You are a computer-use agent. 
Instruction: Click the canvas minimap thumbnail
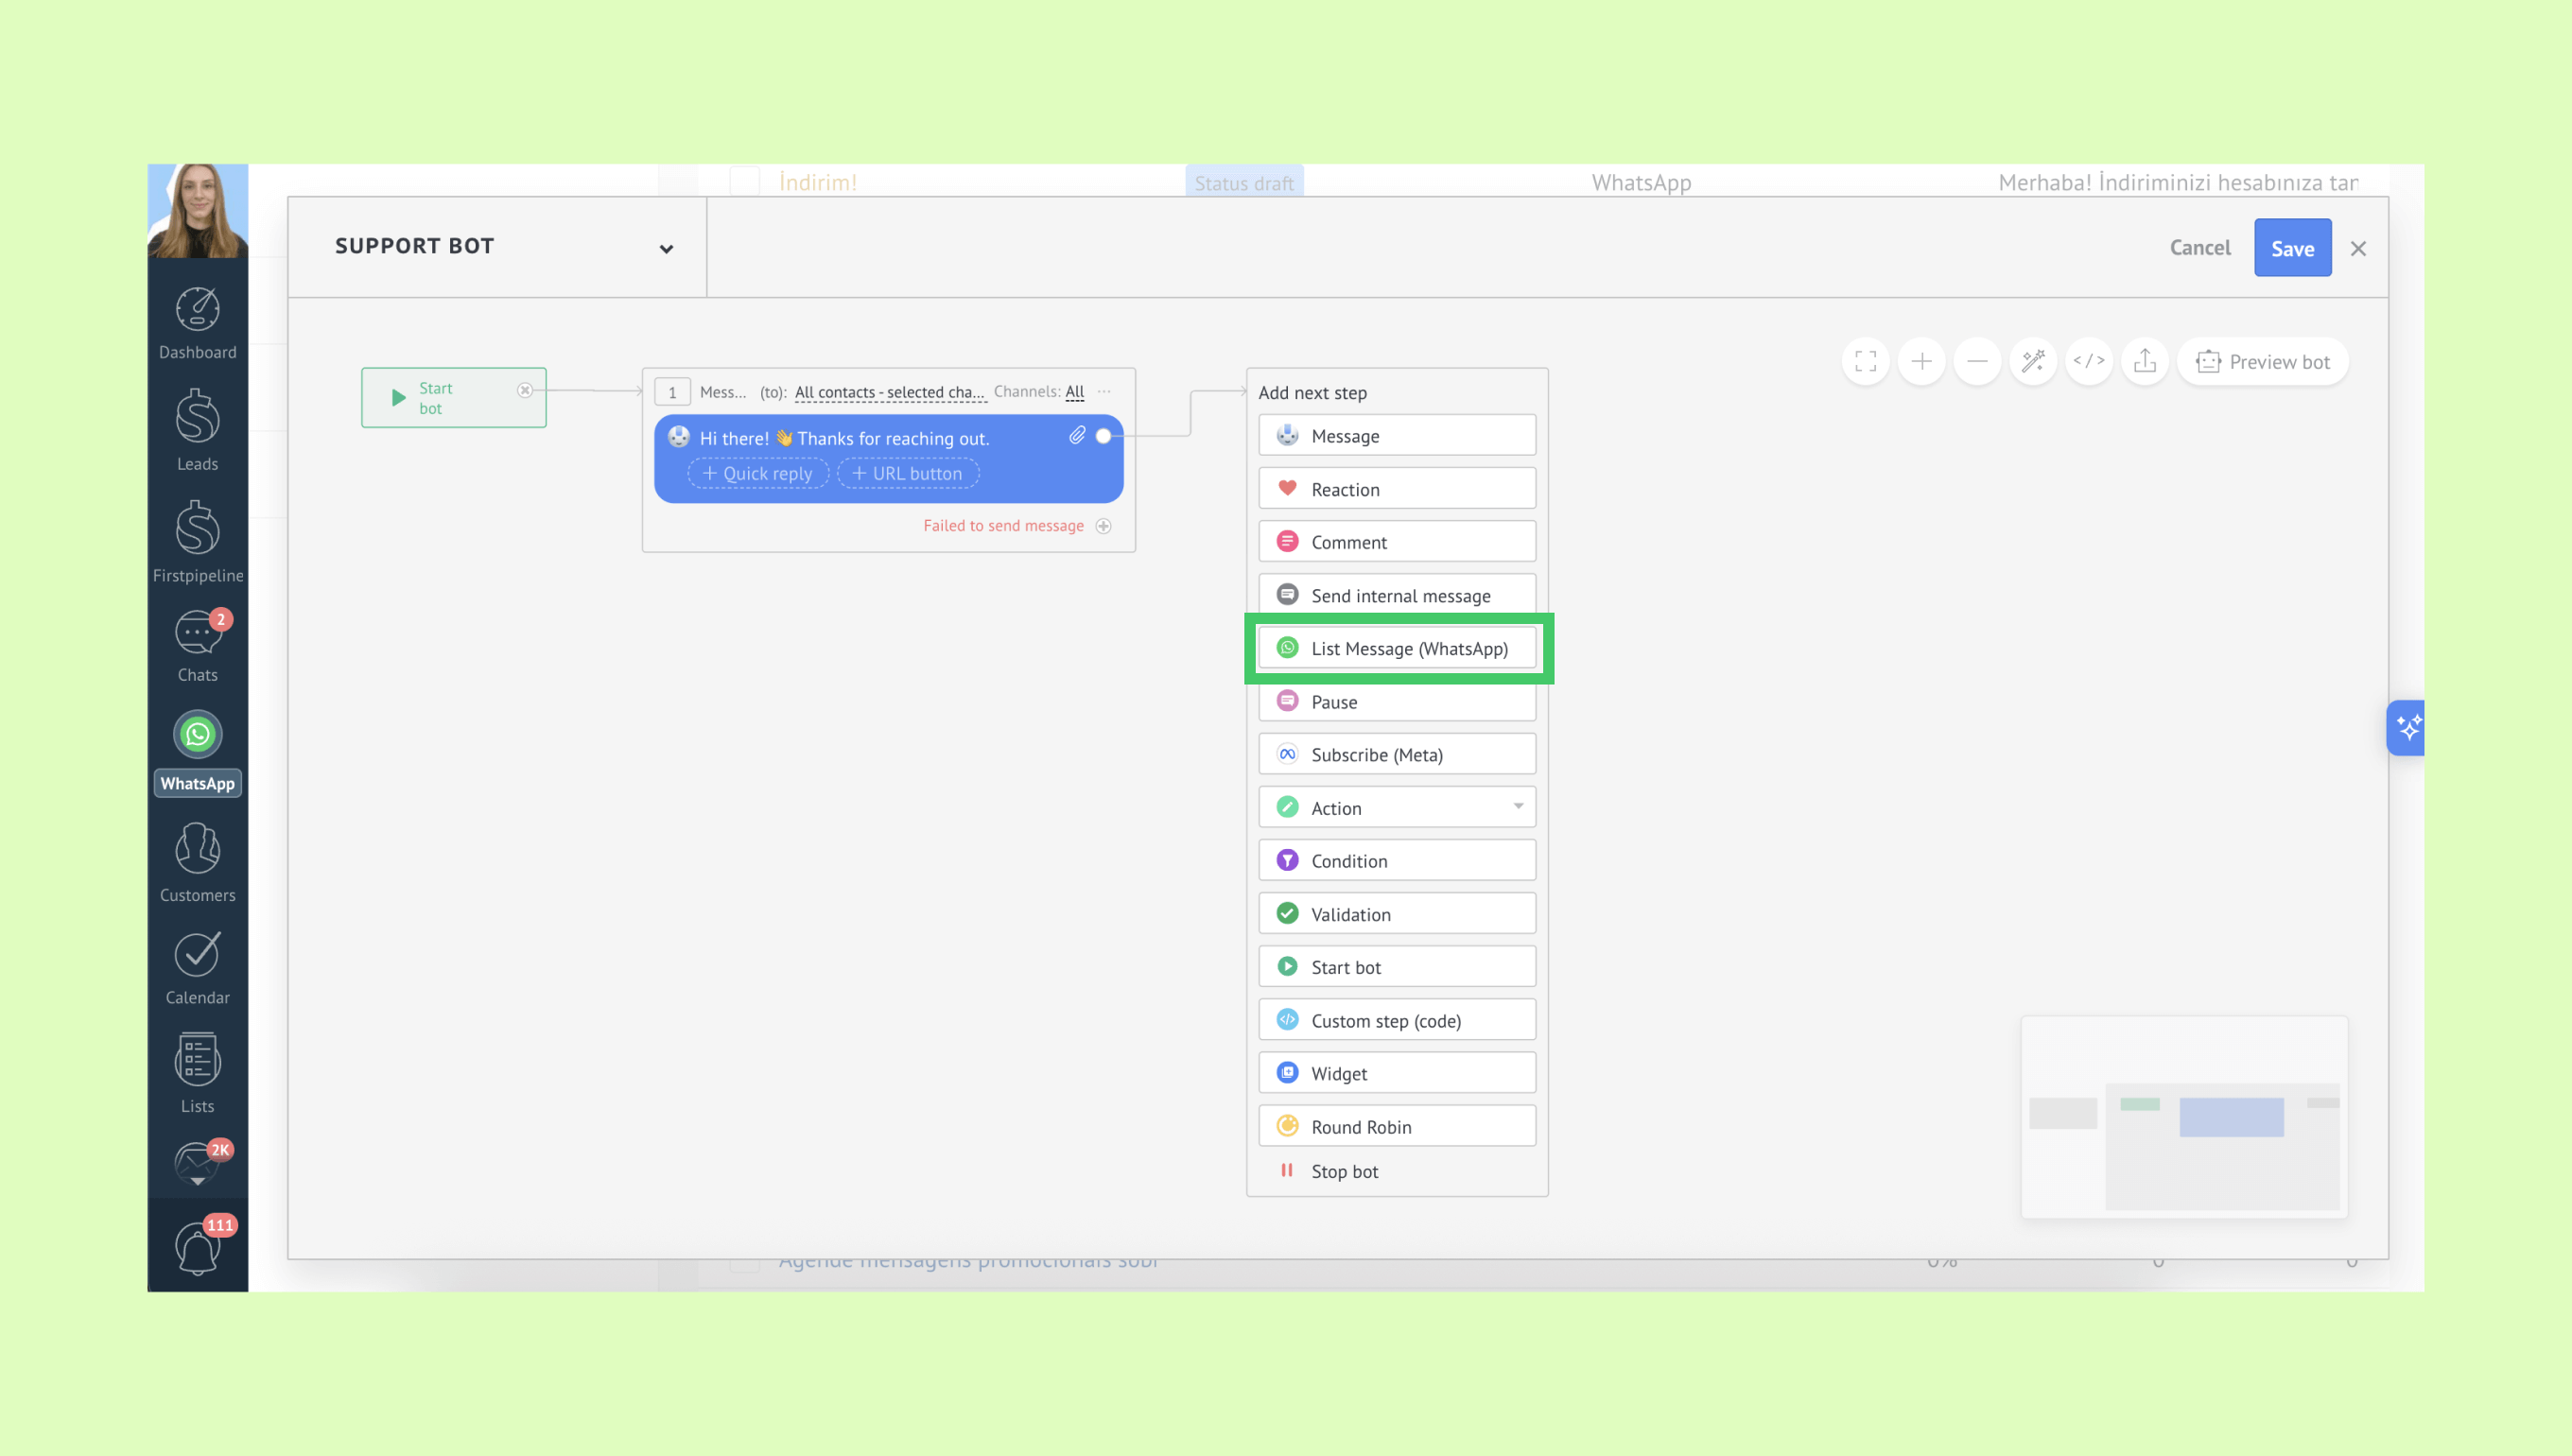coord(2184,1116)
